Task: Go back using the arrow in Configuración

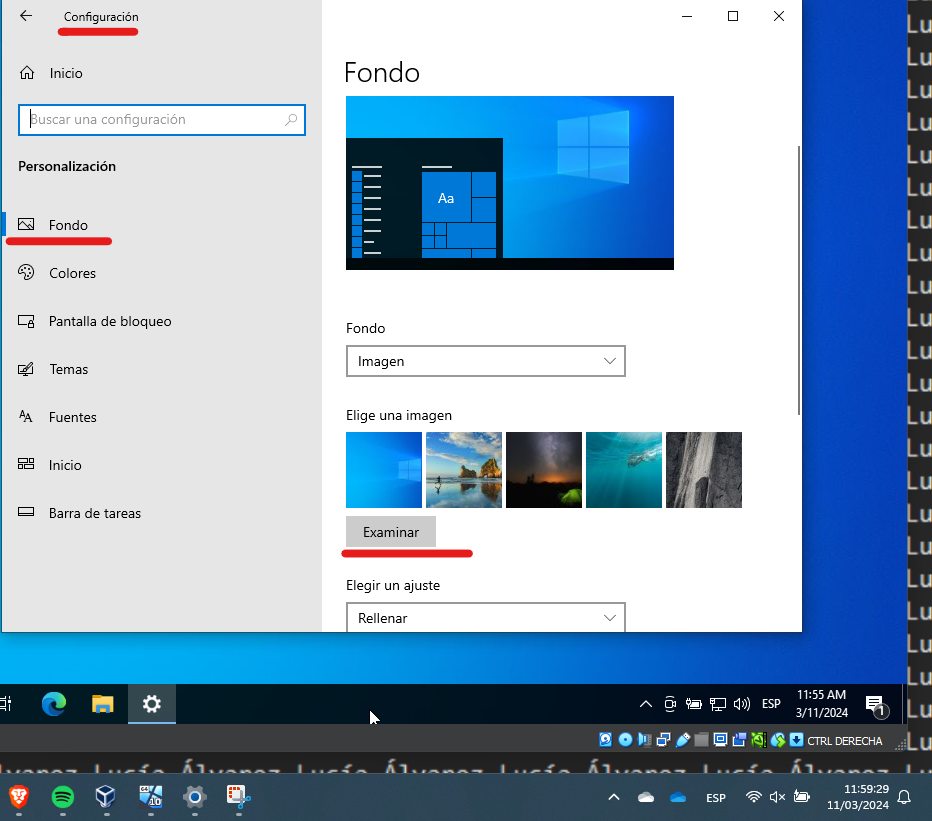Action: pos(27,16)
